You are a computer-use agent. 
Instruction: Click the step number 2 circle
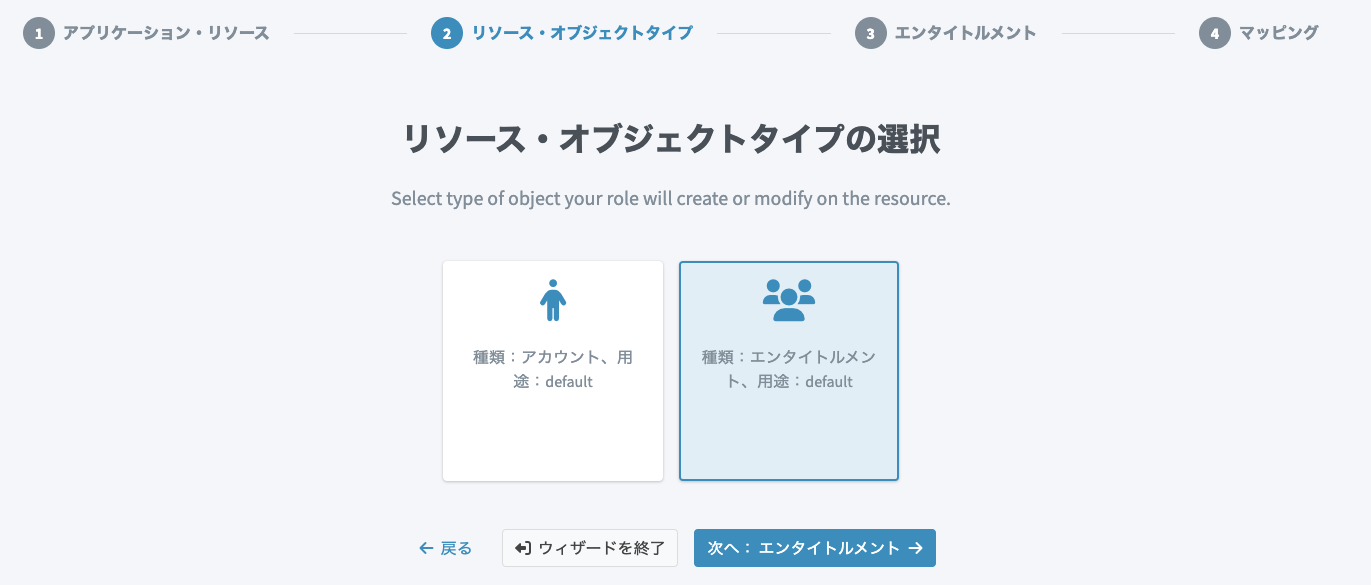(x=447, y=33)
